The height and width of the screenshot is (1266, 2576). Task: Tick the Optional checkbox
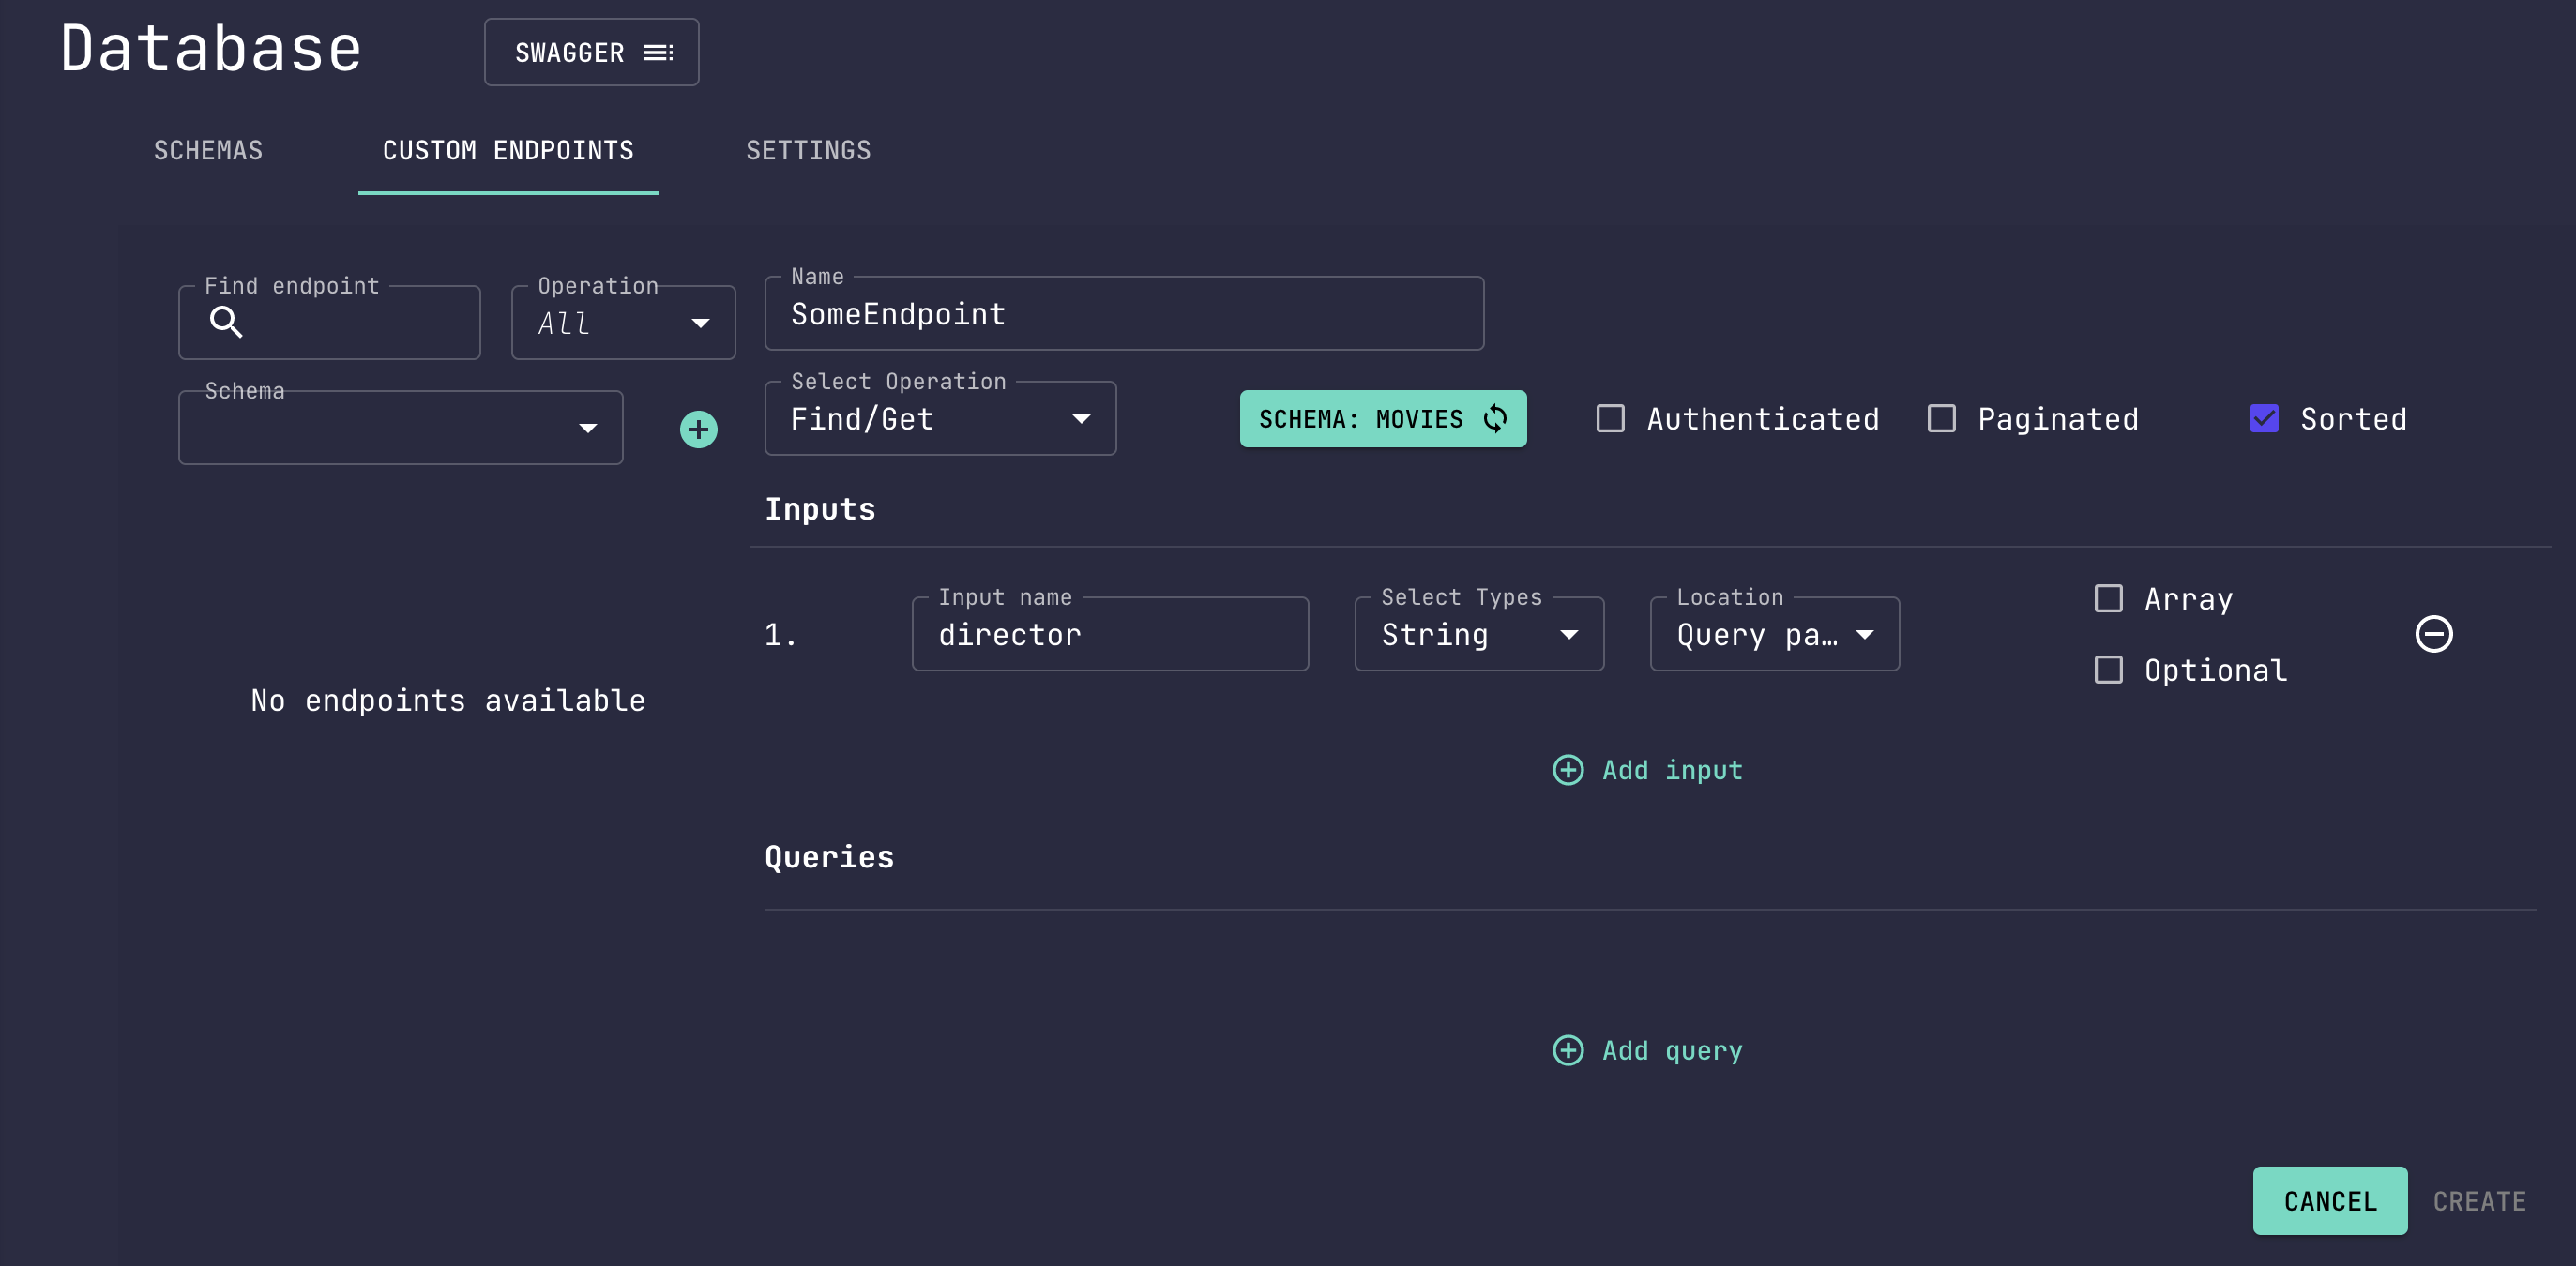click(2108, 669)
